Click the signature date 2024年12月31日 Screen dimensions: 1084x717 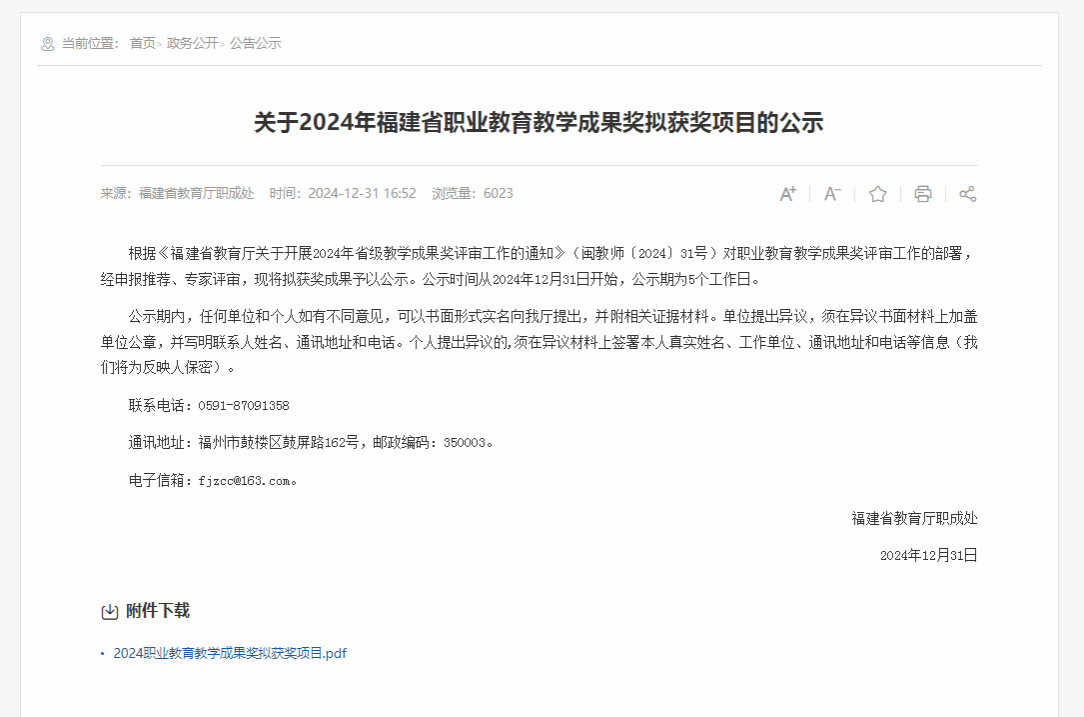(x=928, y=555)
